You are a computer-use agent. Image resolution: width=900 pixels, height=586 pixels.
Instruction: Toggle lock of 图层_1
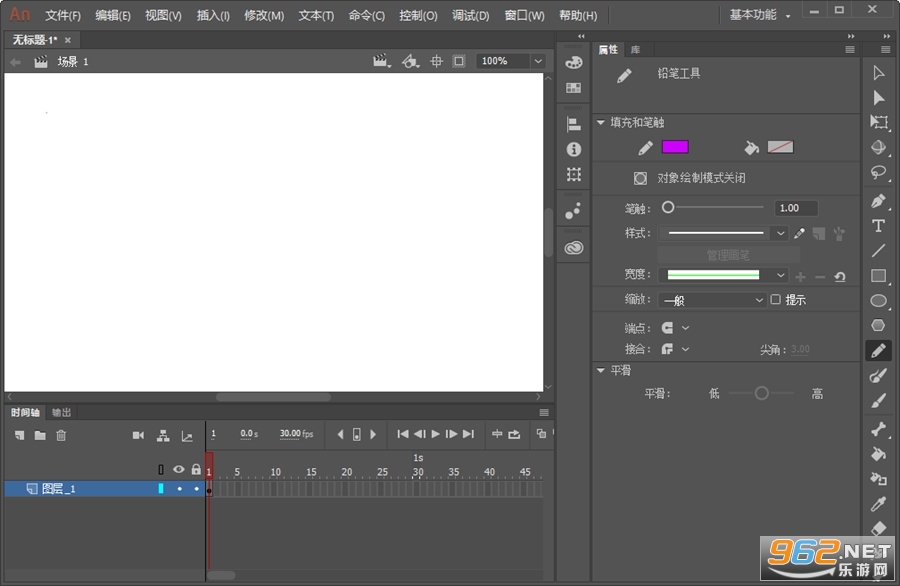point(196,488)
